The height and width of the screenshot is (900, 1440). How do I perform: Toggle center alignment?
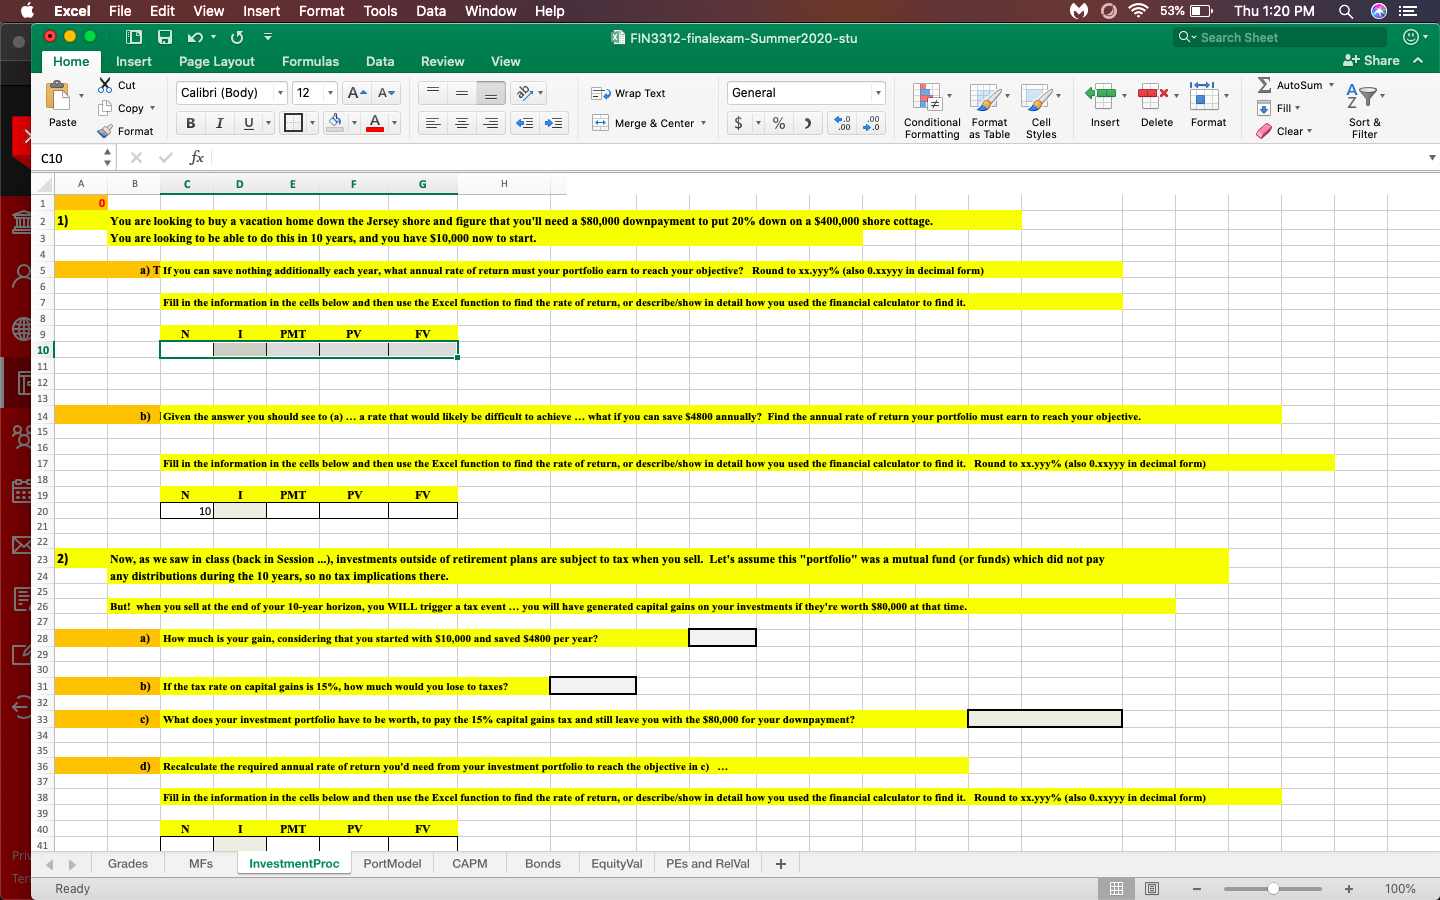tap(461, 123)
